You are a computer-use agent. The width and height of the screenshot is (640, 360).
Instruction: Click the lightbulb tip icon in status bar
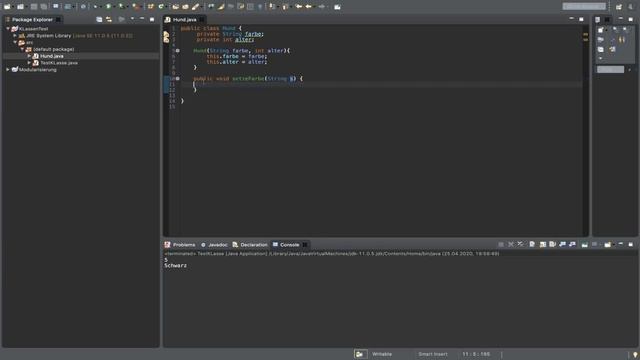pyautogui.click(x=635, y=355)
